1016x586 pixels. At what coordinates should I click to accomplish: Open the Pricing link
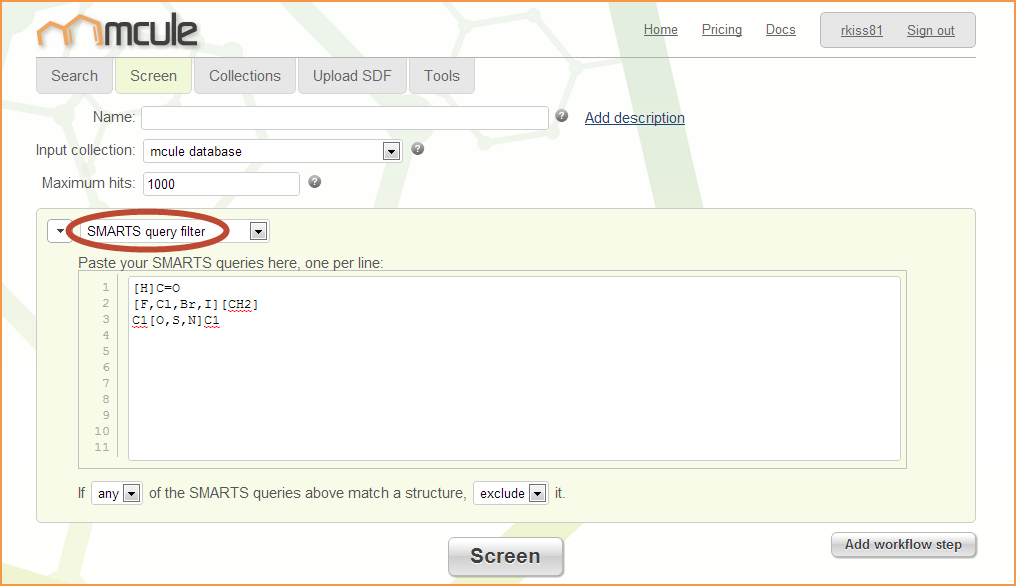point(722,30)
